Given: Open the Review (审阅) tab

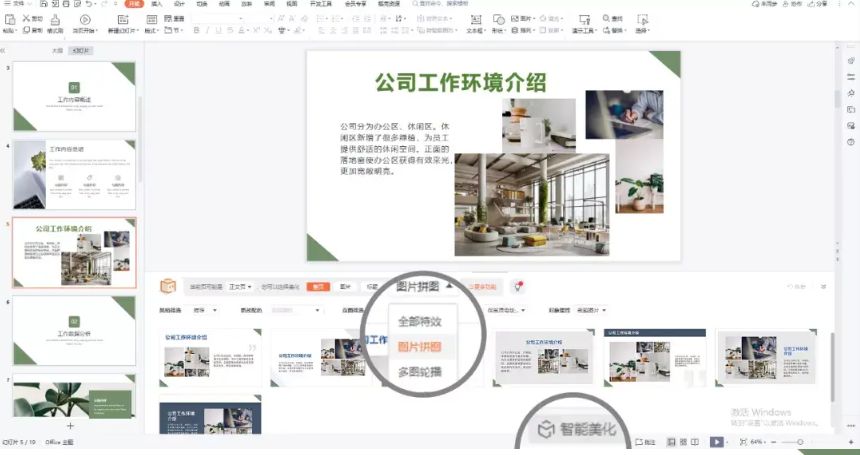Looking at the screenshot, I should pos(269,4).
